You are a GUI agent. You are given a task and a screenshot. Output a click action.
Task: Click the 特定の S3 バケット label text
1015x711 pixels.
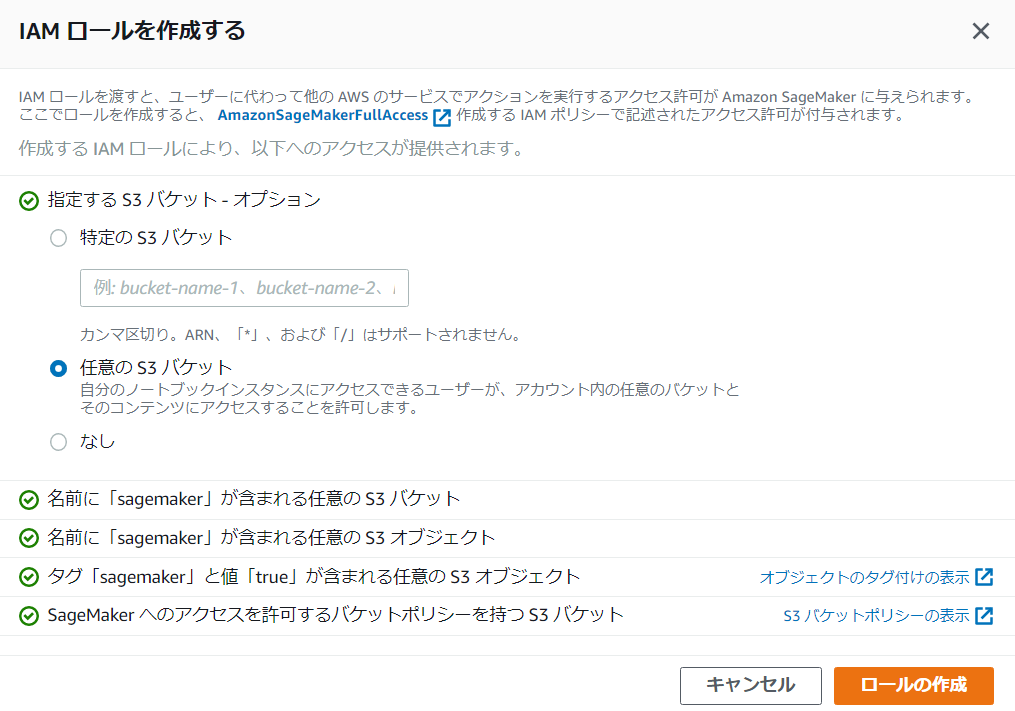(156, 238)
